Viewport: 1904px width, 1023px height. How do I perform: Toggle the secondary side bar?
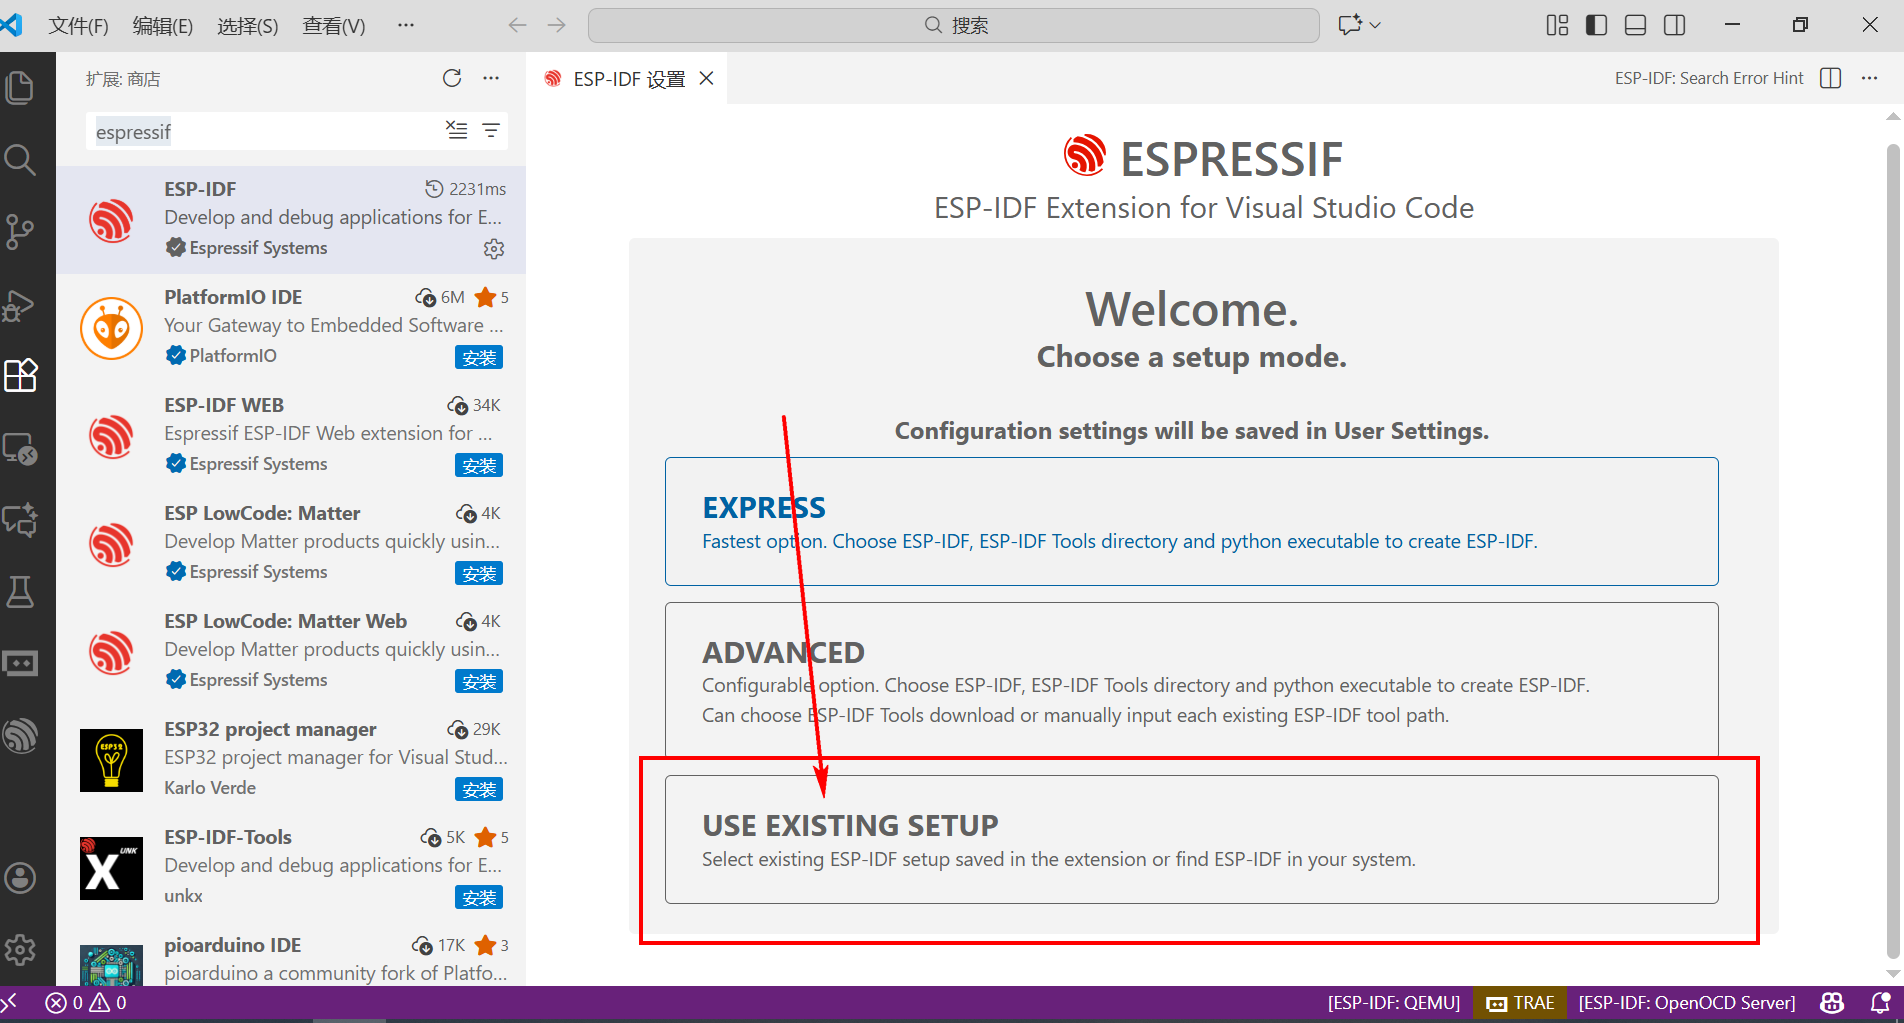[x=1674, y=25]
